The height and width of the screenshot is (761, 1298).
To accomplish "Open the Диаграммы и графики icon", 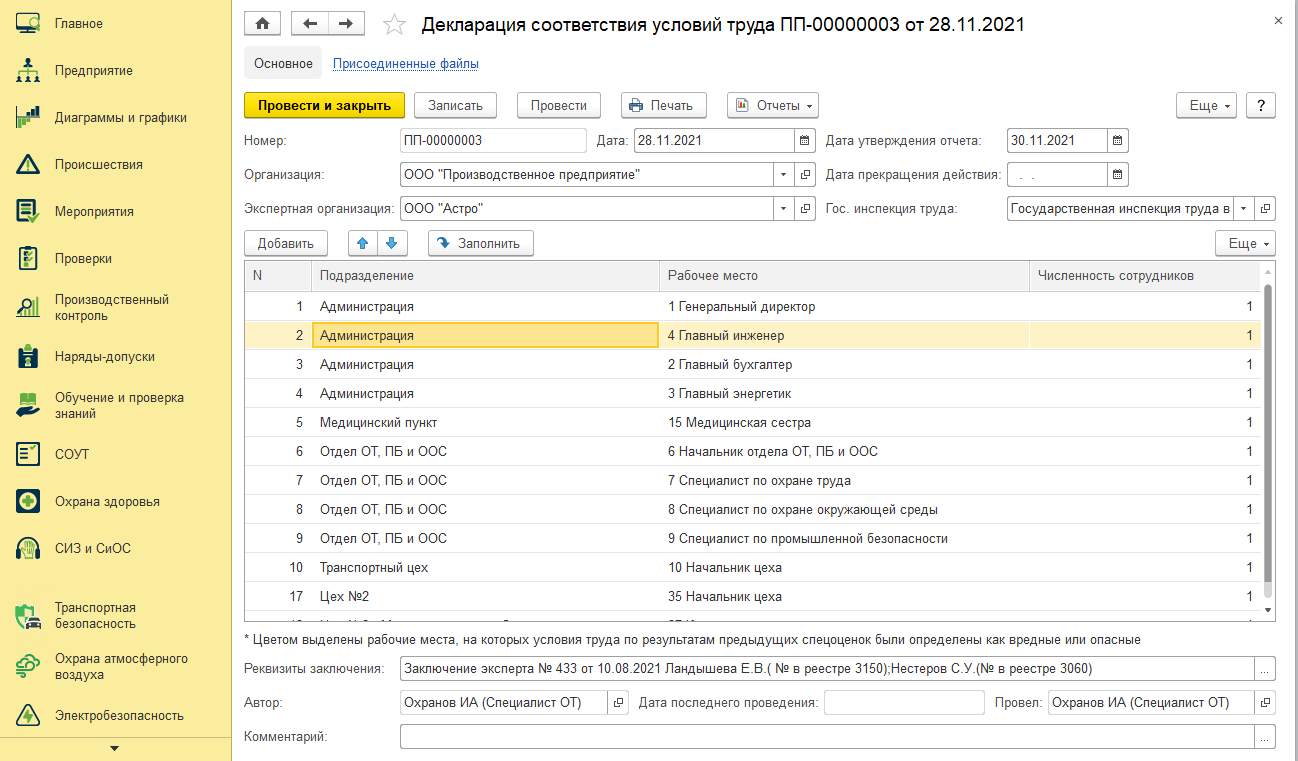I will [28, 118].
